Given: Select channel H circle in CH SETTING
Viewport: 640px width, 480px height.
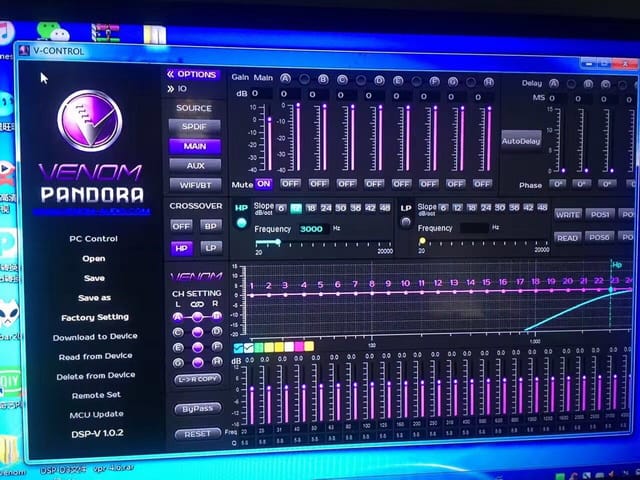Looking at the screenshot, I should pyautogui.click(x=217, y=362).
